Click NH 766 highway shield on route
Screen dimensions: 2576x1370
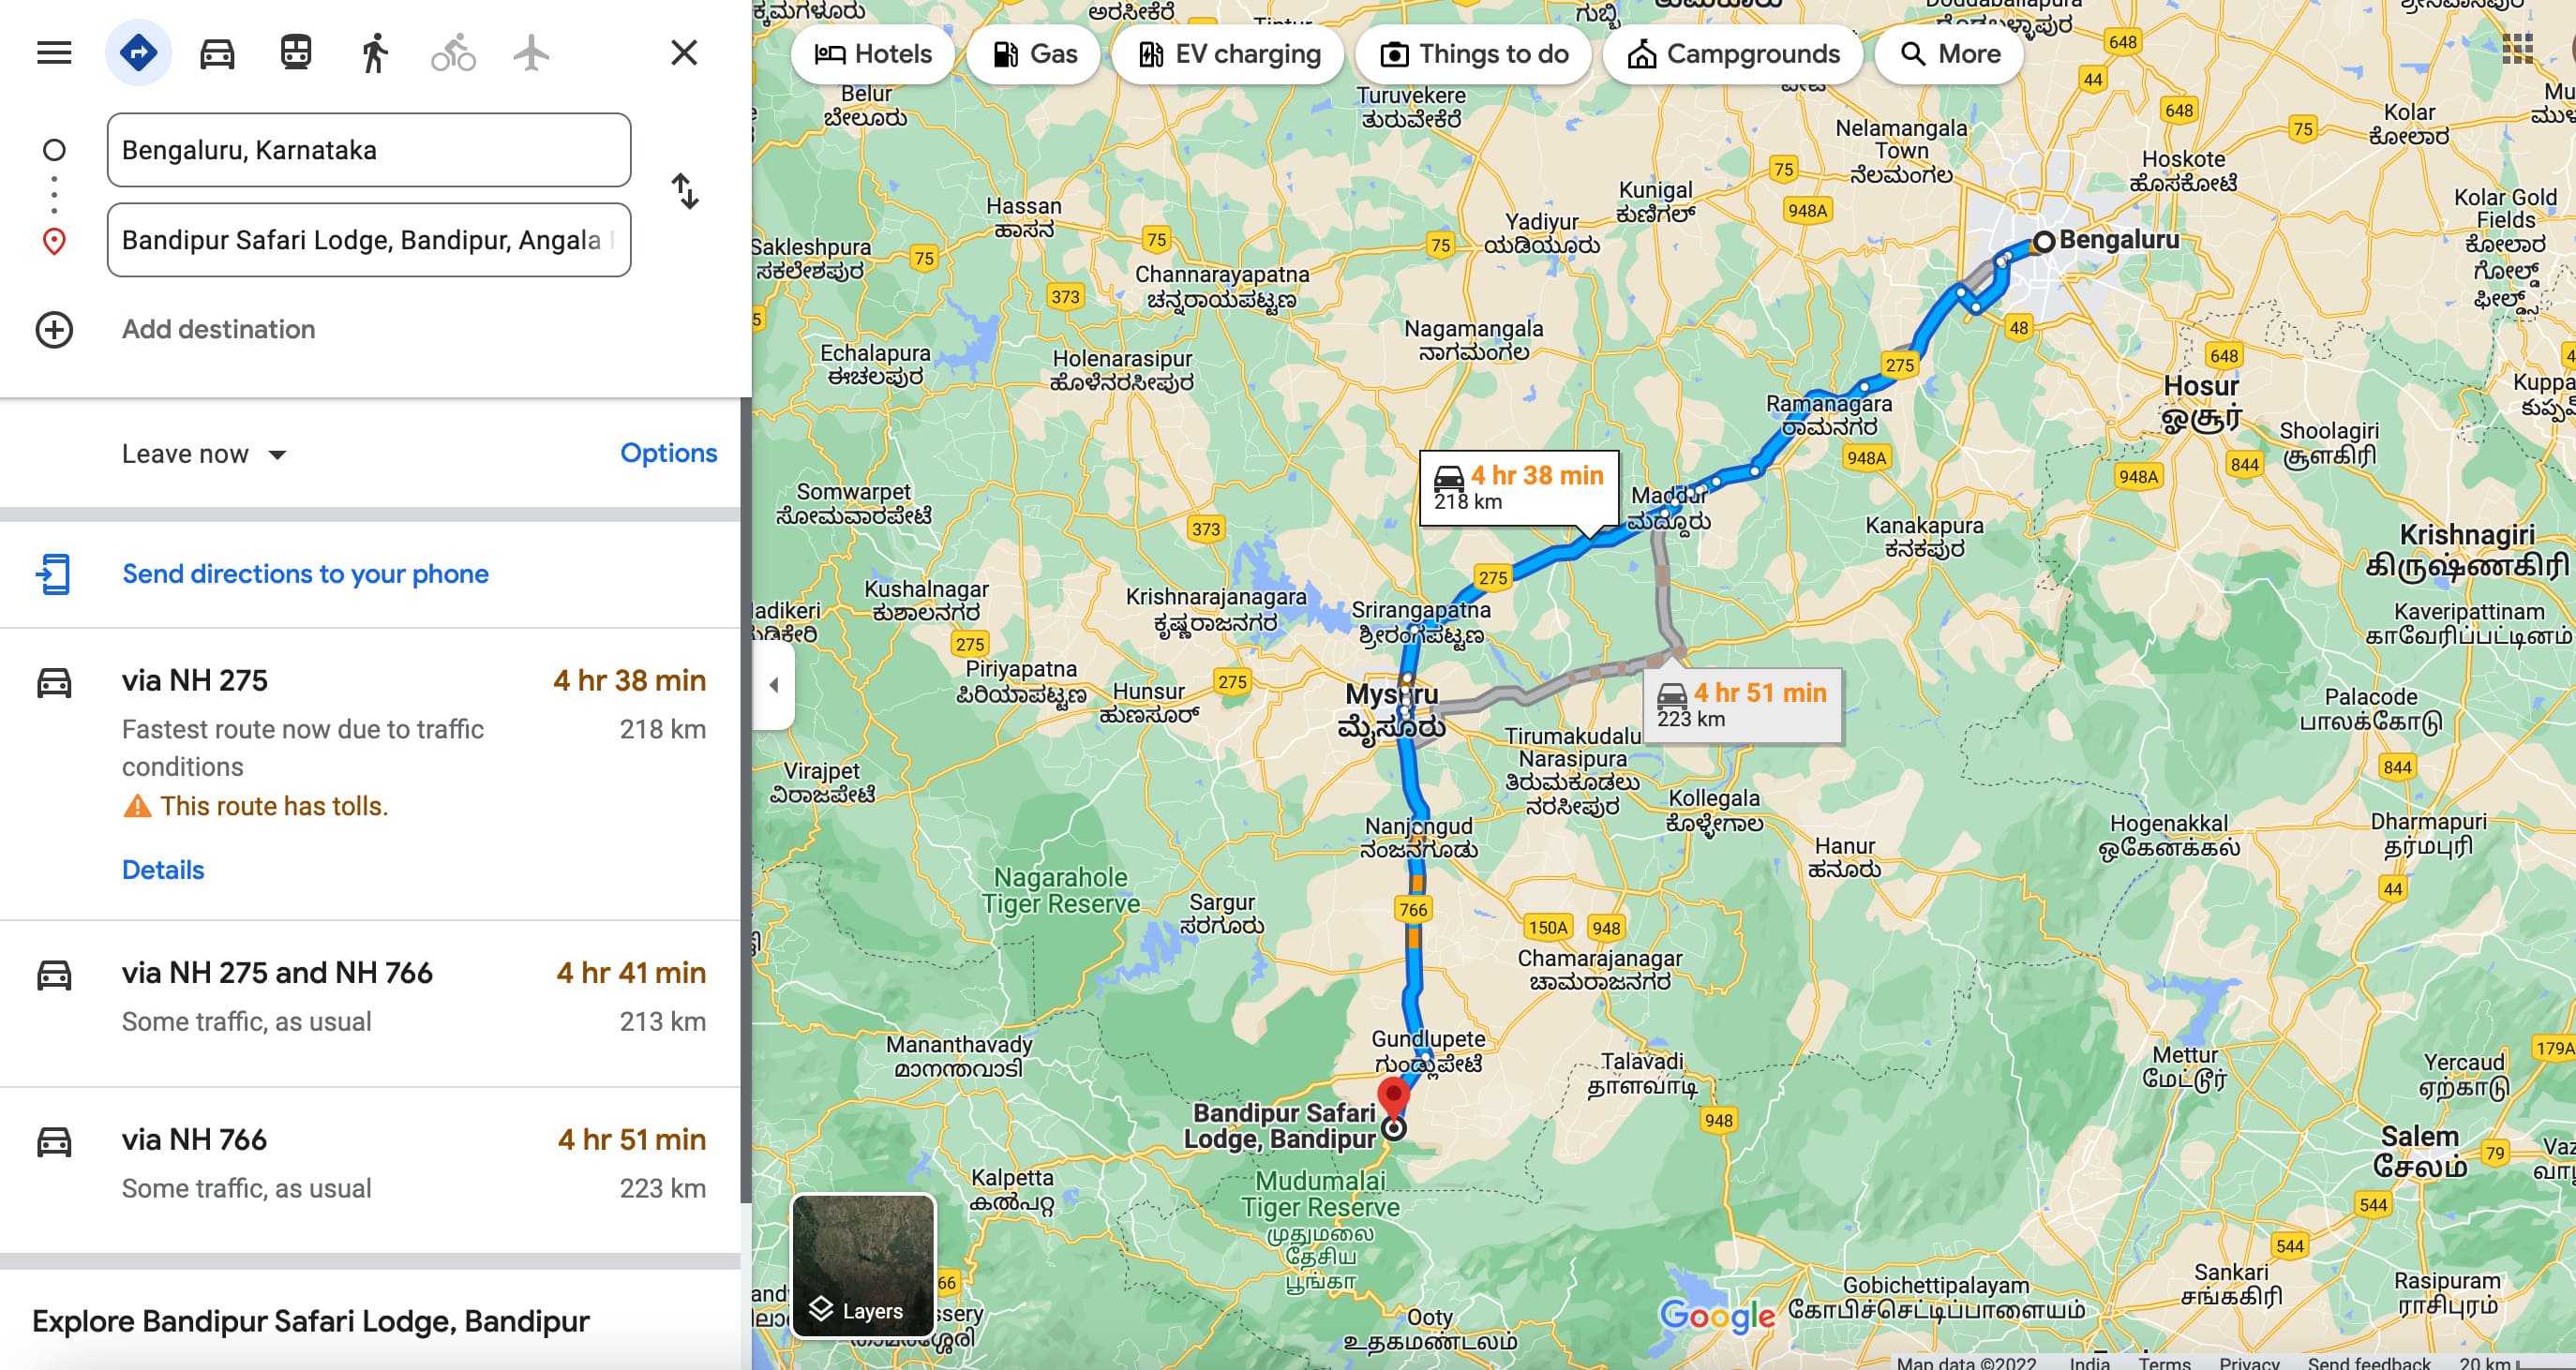coord(1413,909)
